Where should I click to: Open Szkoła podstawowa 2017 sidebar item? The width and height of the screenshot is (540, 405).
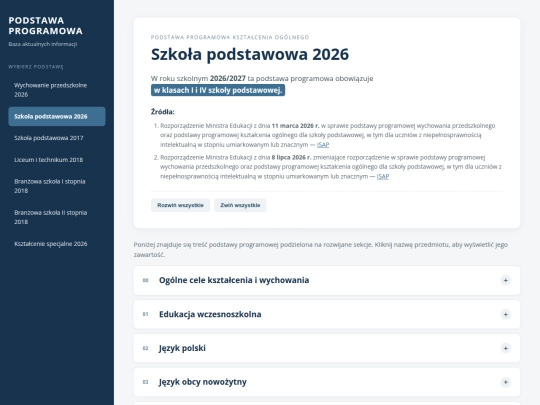click(x=57, y=138)
